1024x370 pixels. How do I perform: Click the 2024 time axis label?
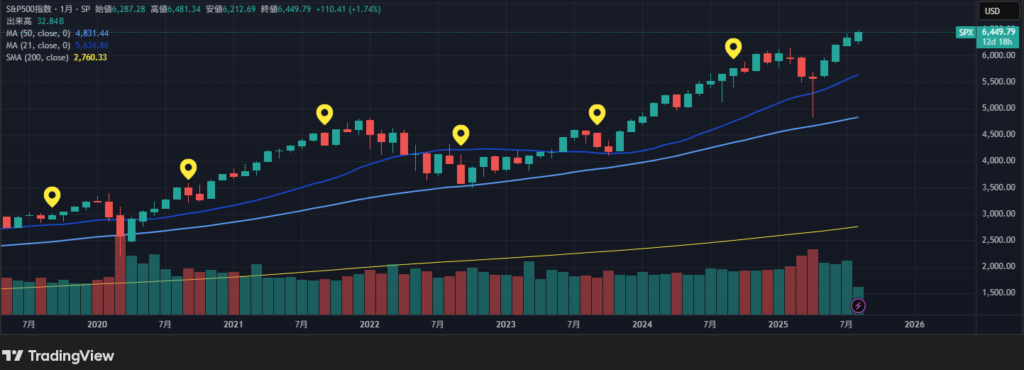click(642, 324)
